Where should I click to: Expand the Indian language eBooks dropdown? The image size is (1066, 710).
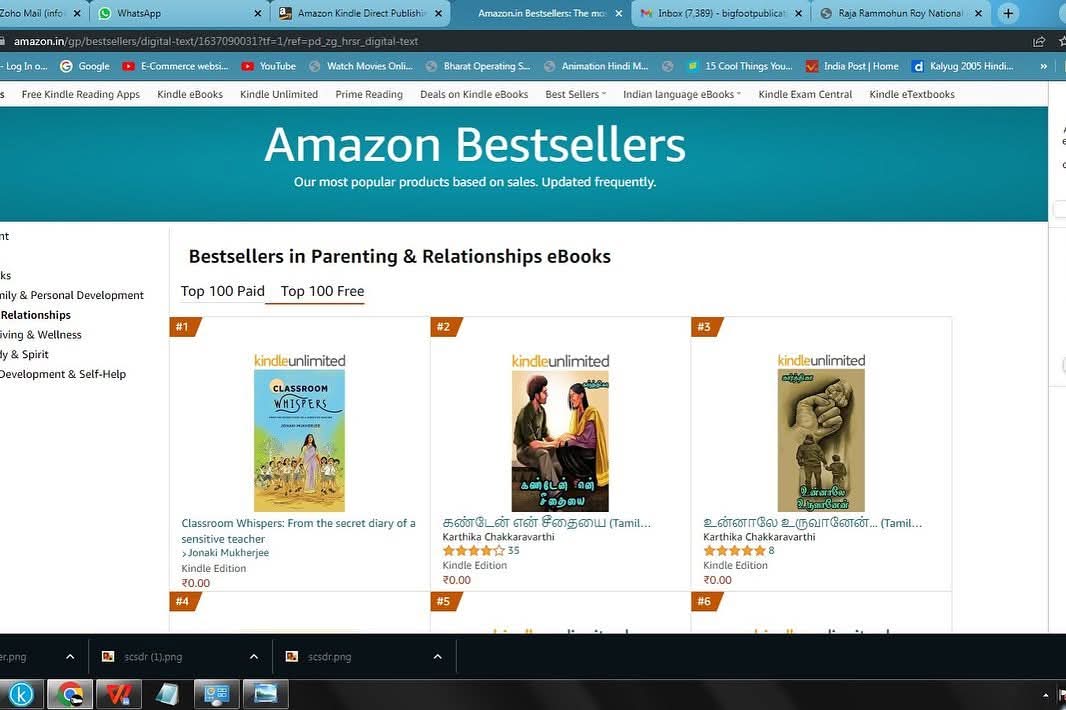coord(682,95)
